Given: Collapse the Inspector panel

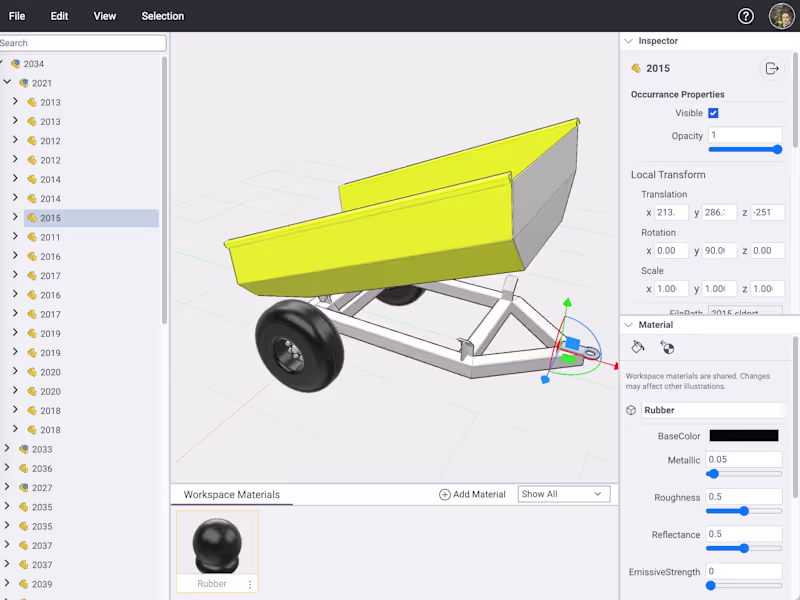Looking at the screenshot, I should pos(629,41).
